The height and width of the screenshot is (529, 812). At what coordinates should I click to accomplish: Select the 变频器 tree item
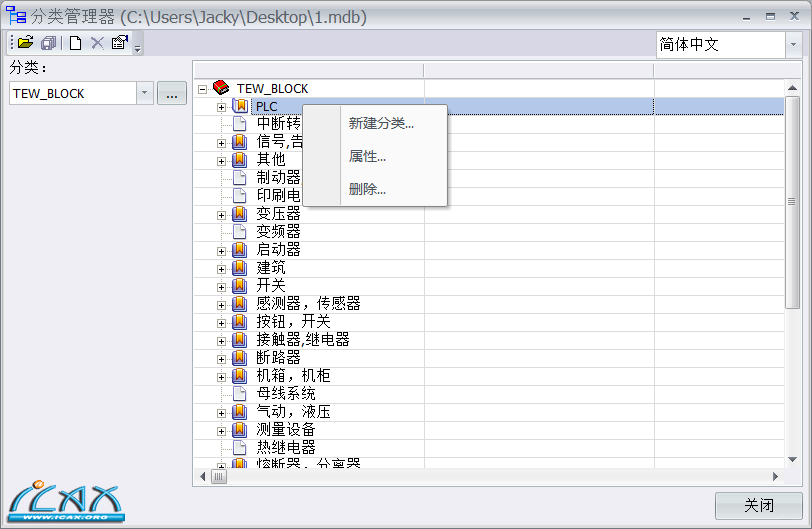pos(278,231)
